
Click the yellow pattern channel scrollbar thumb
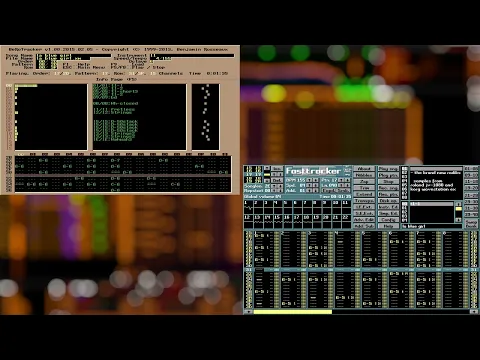pyautogui.click(x=293, y=312)
